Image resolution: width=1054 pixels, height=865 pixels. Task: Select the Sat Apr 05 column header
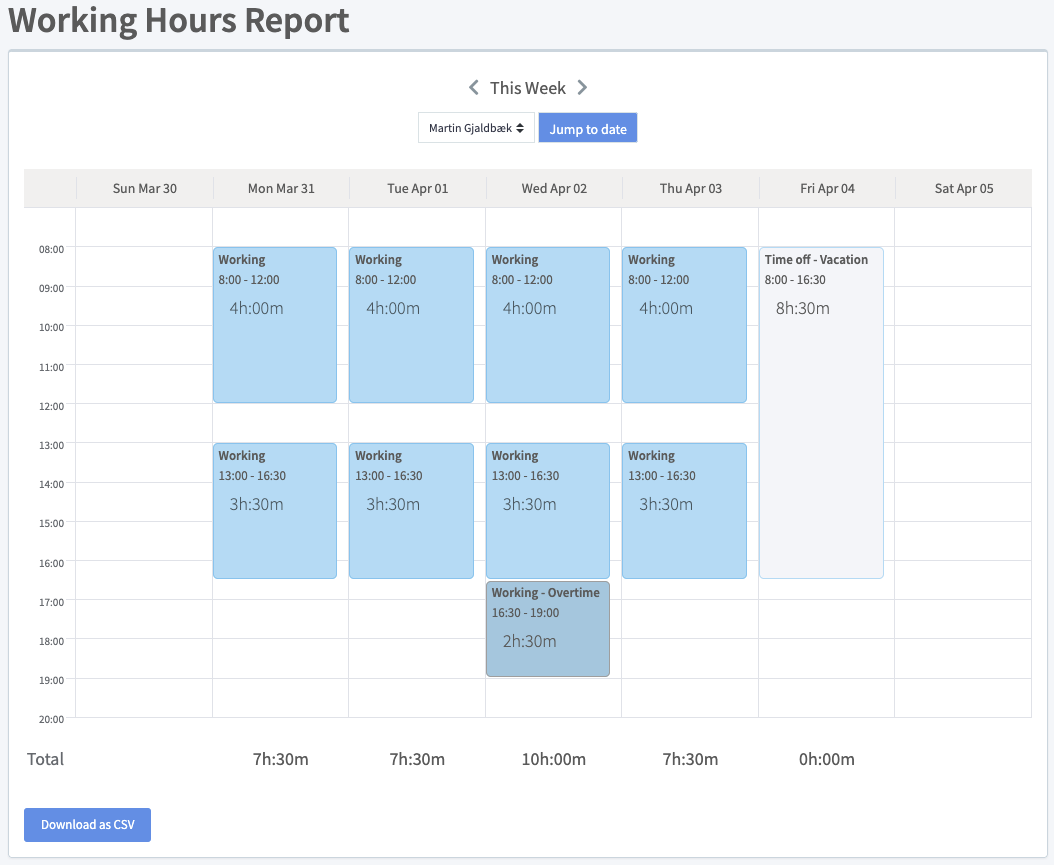(964, 188)
